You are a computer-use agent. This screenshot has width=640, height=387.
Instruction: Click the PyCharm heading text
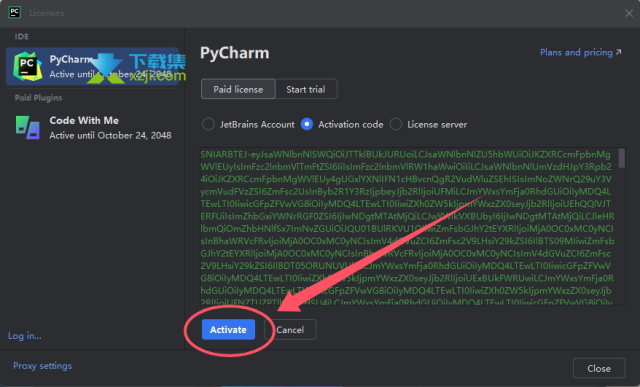pyautogui.click(x=235, y=53)
